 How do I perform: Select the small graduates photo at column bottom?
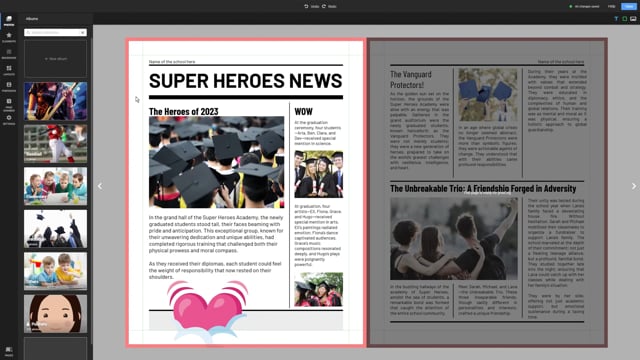[x=319, y=289]
